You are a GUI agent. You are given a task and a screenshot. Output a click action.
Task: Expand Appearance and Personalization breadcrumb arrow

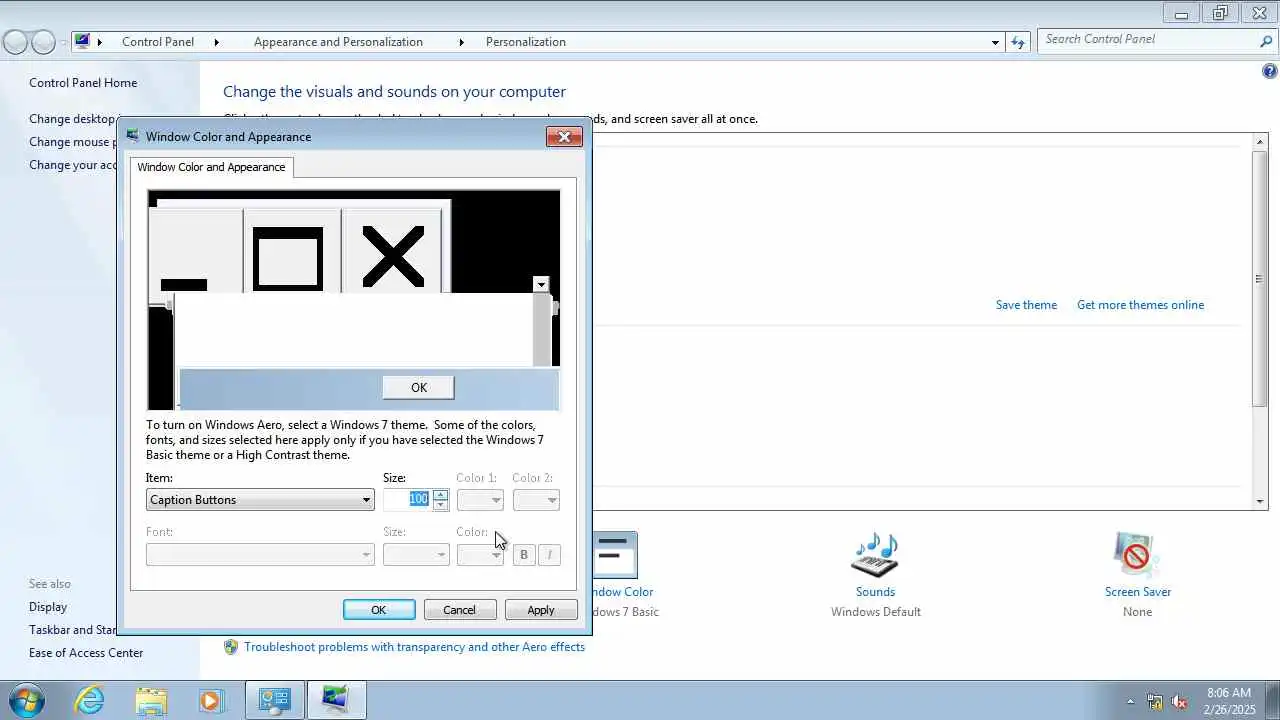click(461, 42)
